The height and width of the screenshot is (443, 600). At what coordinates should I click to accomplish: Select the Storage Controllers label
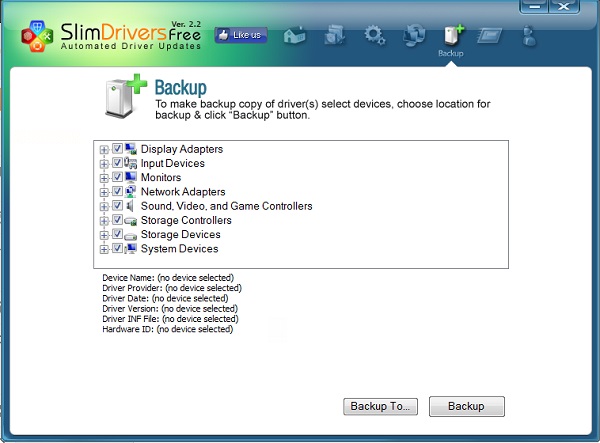186,220
